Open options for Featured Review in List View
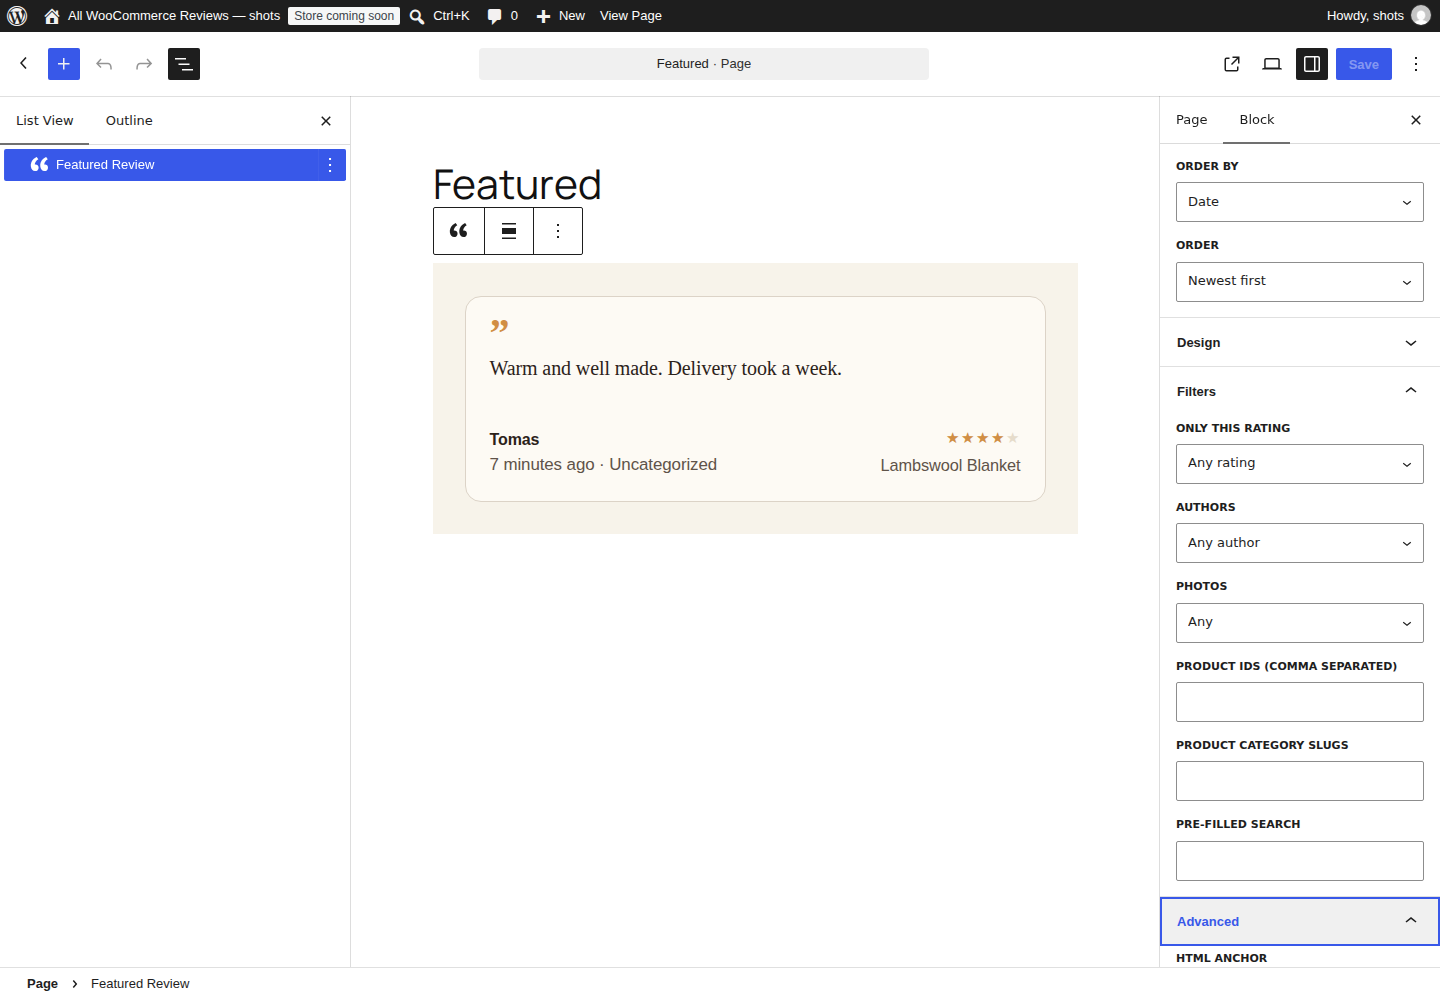The image size is (1440, 1000). coord(330,165)
